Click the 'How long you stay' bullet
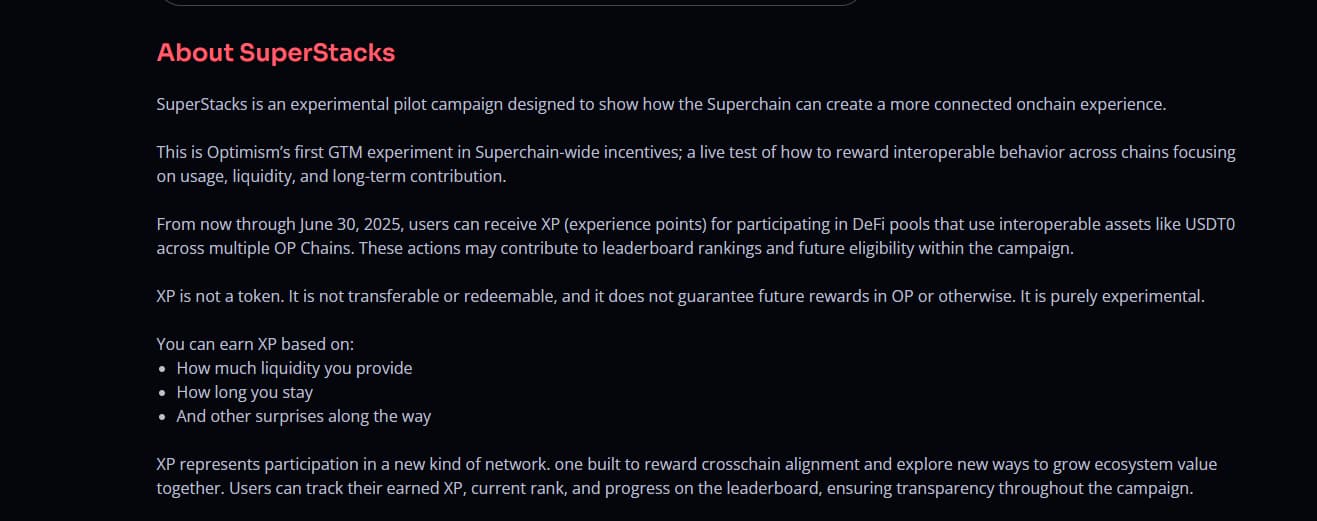1317x521 pixels. pyautogui.click(x=245, y=392)
